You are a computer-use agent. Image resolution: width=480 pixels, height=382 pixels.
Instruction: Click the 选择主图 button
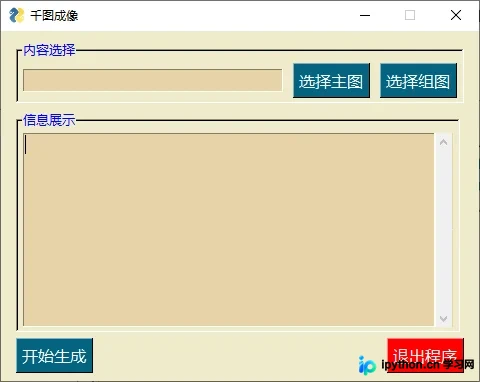point(331,81)
